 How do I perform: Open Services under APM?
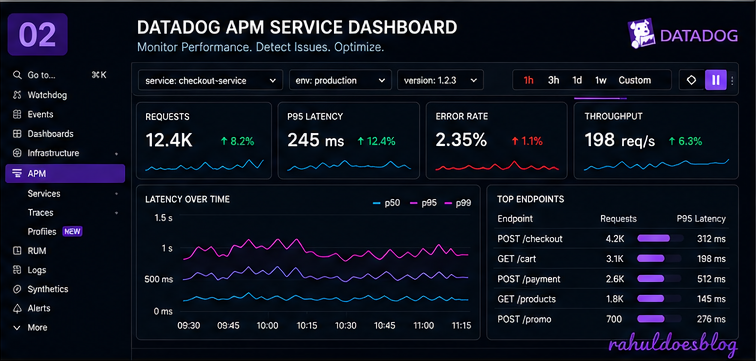[x=44, y=194]
